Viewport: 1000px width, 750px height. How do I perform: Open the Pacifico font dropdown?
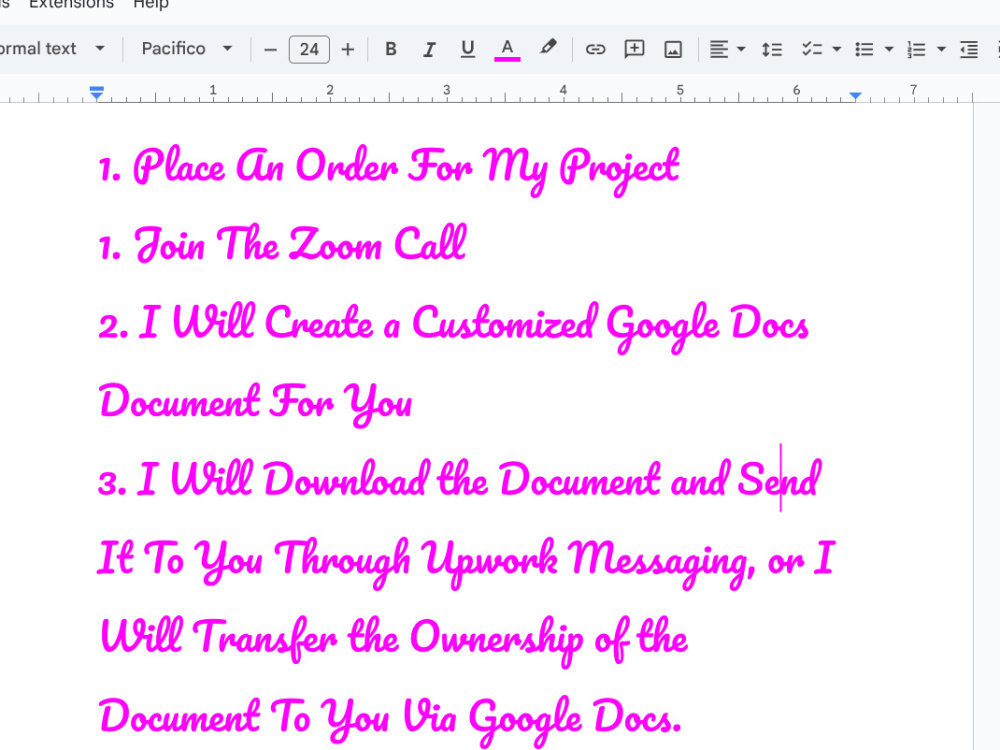[186, 48]
